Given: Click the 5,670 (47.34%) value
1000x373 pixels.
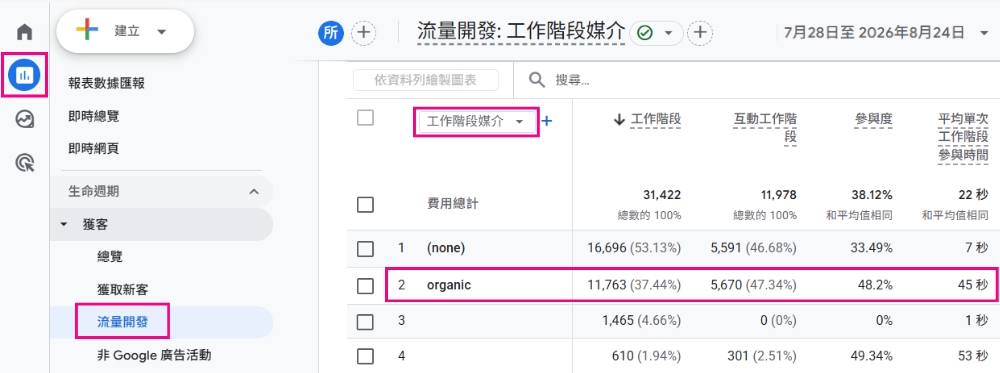Looking at the screenshot, I should [x=754, y=286].
